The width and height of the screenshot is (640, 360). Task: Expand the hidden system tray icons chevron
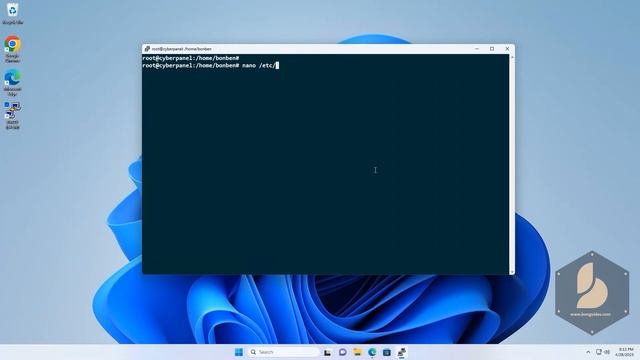click(588, 352)
